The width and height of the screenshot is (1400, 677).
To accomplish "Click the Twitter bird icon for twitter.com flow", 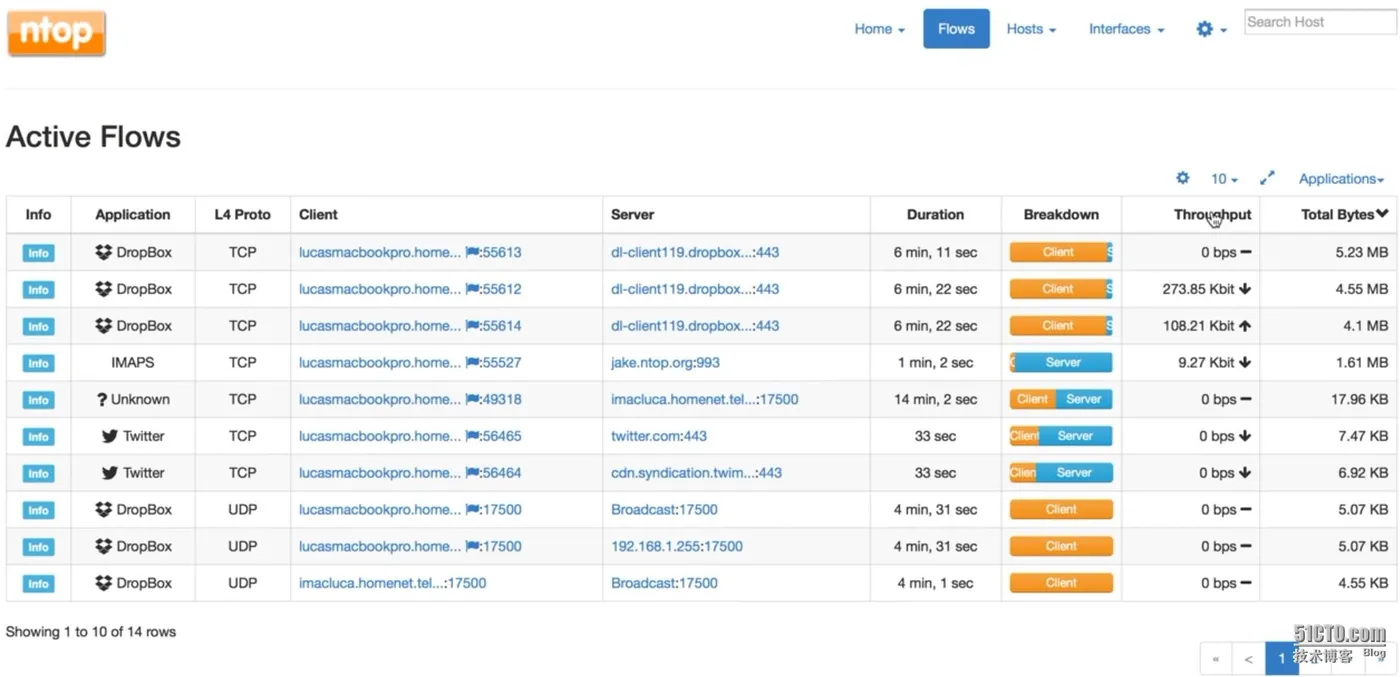I will [110, 436].
